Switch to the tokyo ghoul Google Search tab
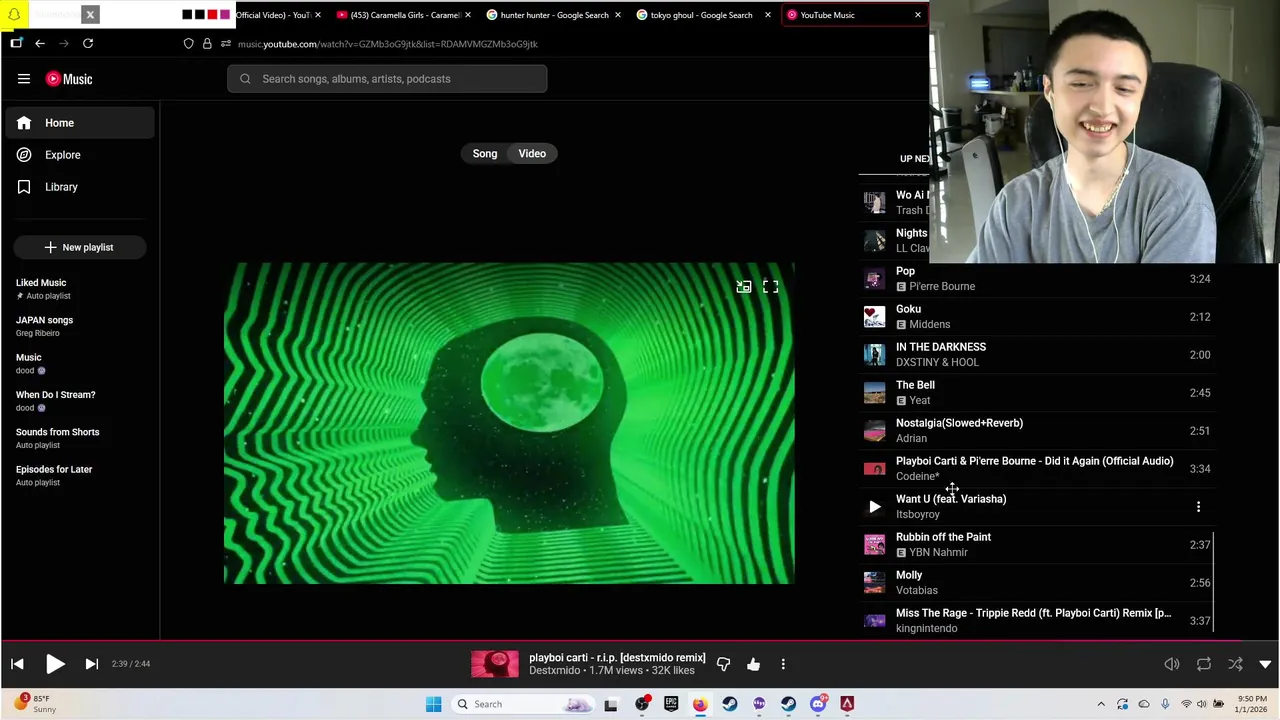 point(701,15)
